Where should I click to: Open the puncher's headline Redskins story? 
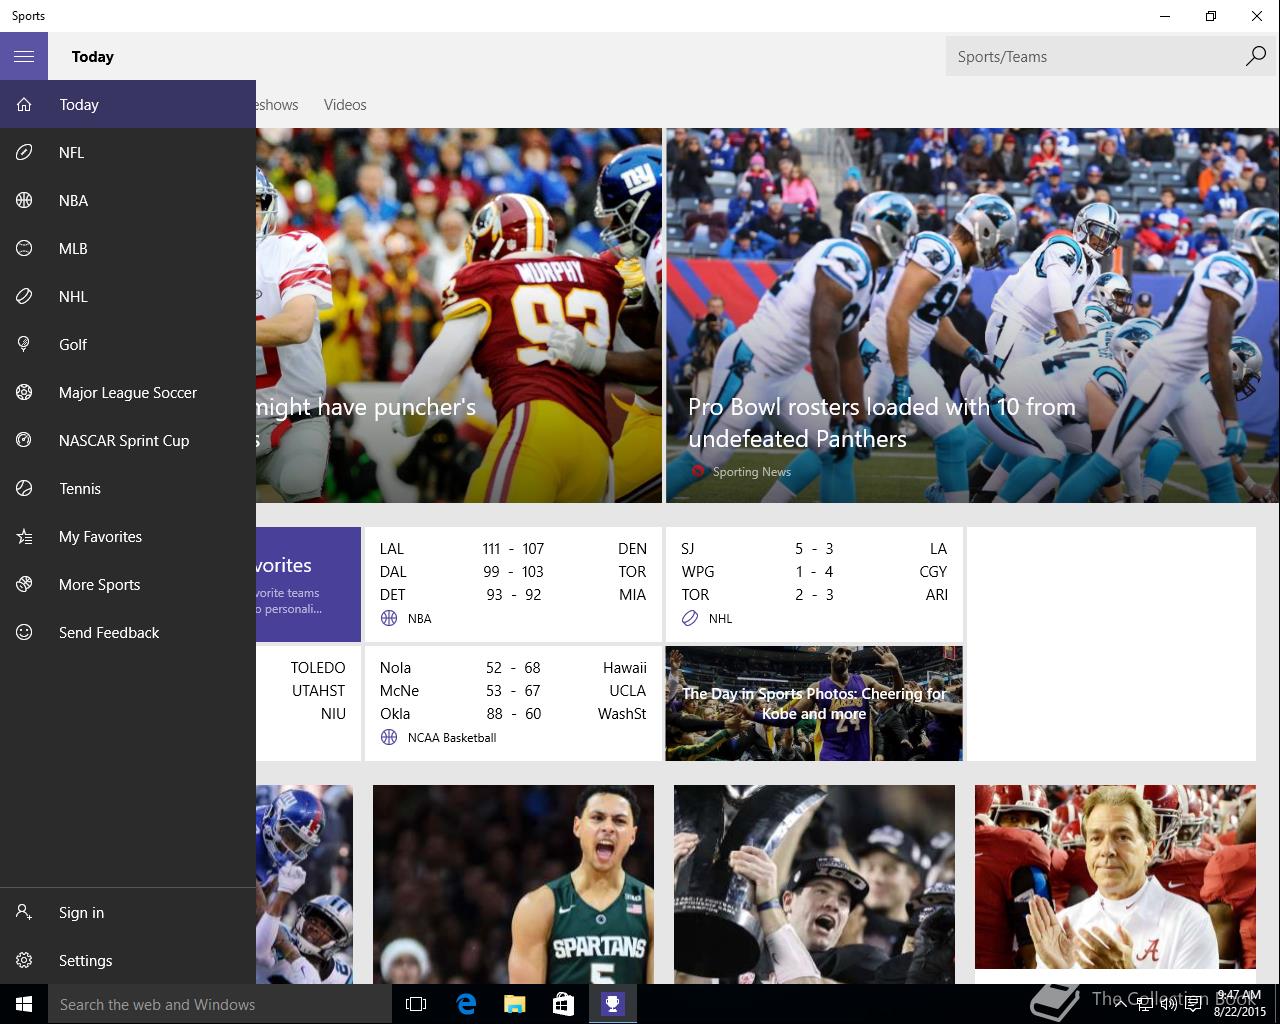(459, 315)
